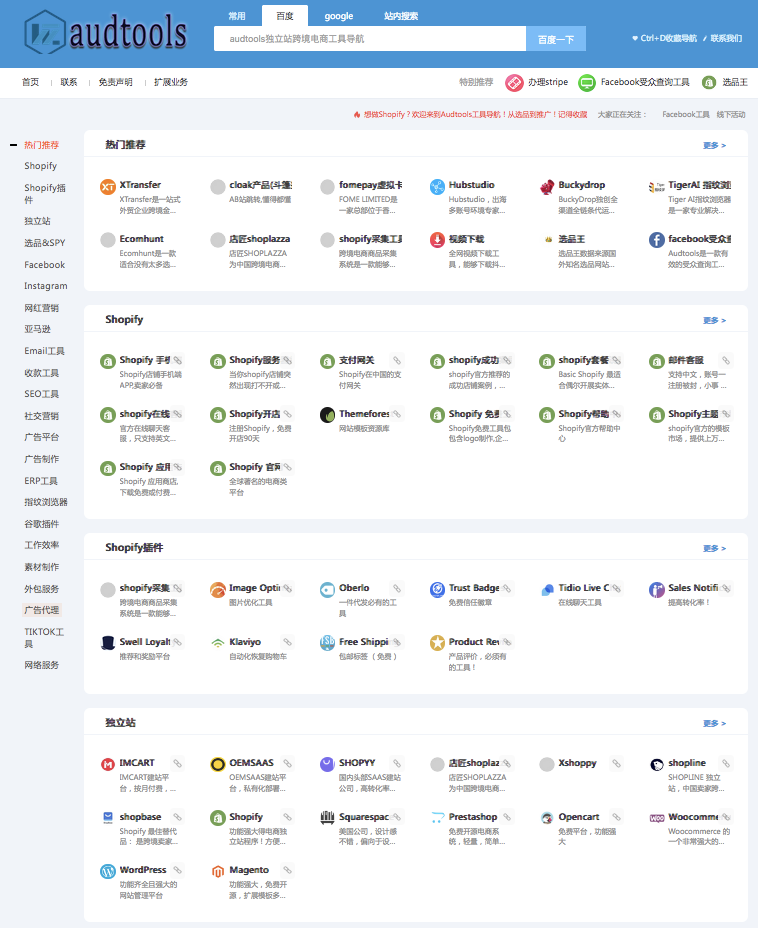The width and height of the screenshot is (758, 928).
Task: Click the search input field
Action: pyautogui.click(x=370, y=38)
